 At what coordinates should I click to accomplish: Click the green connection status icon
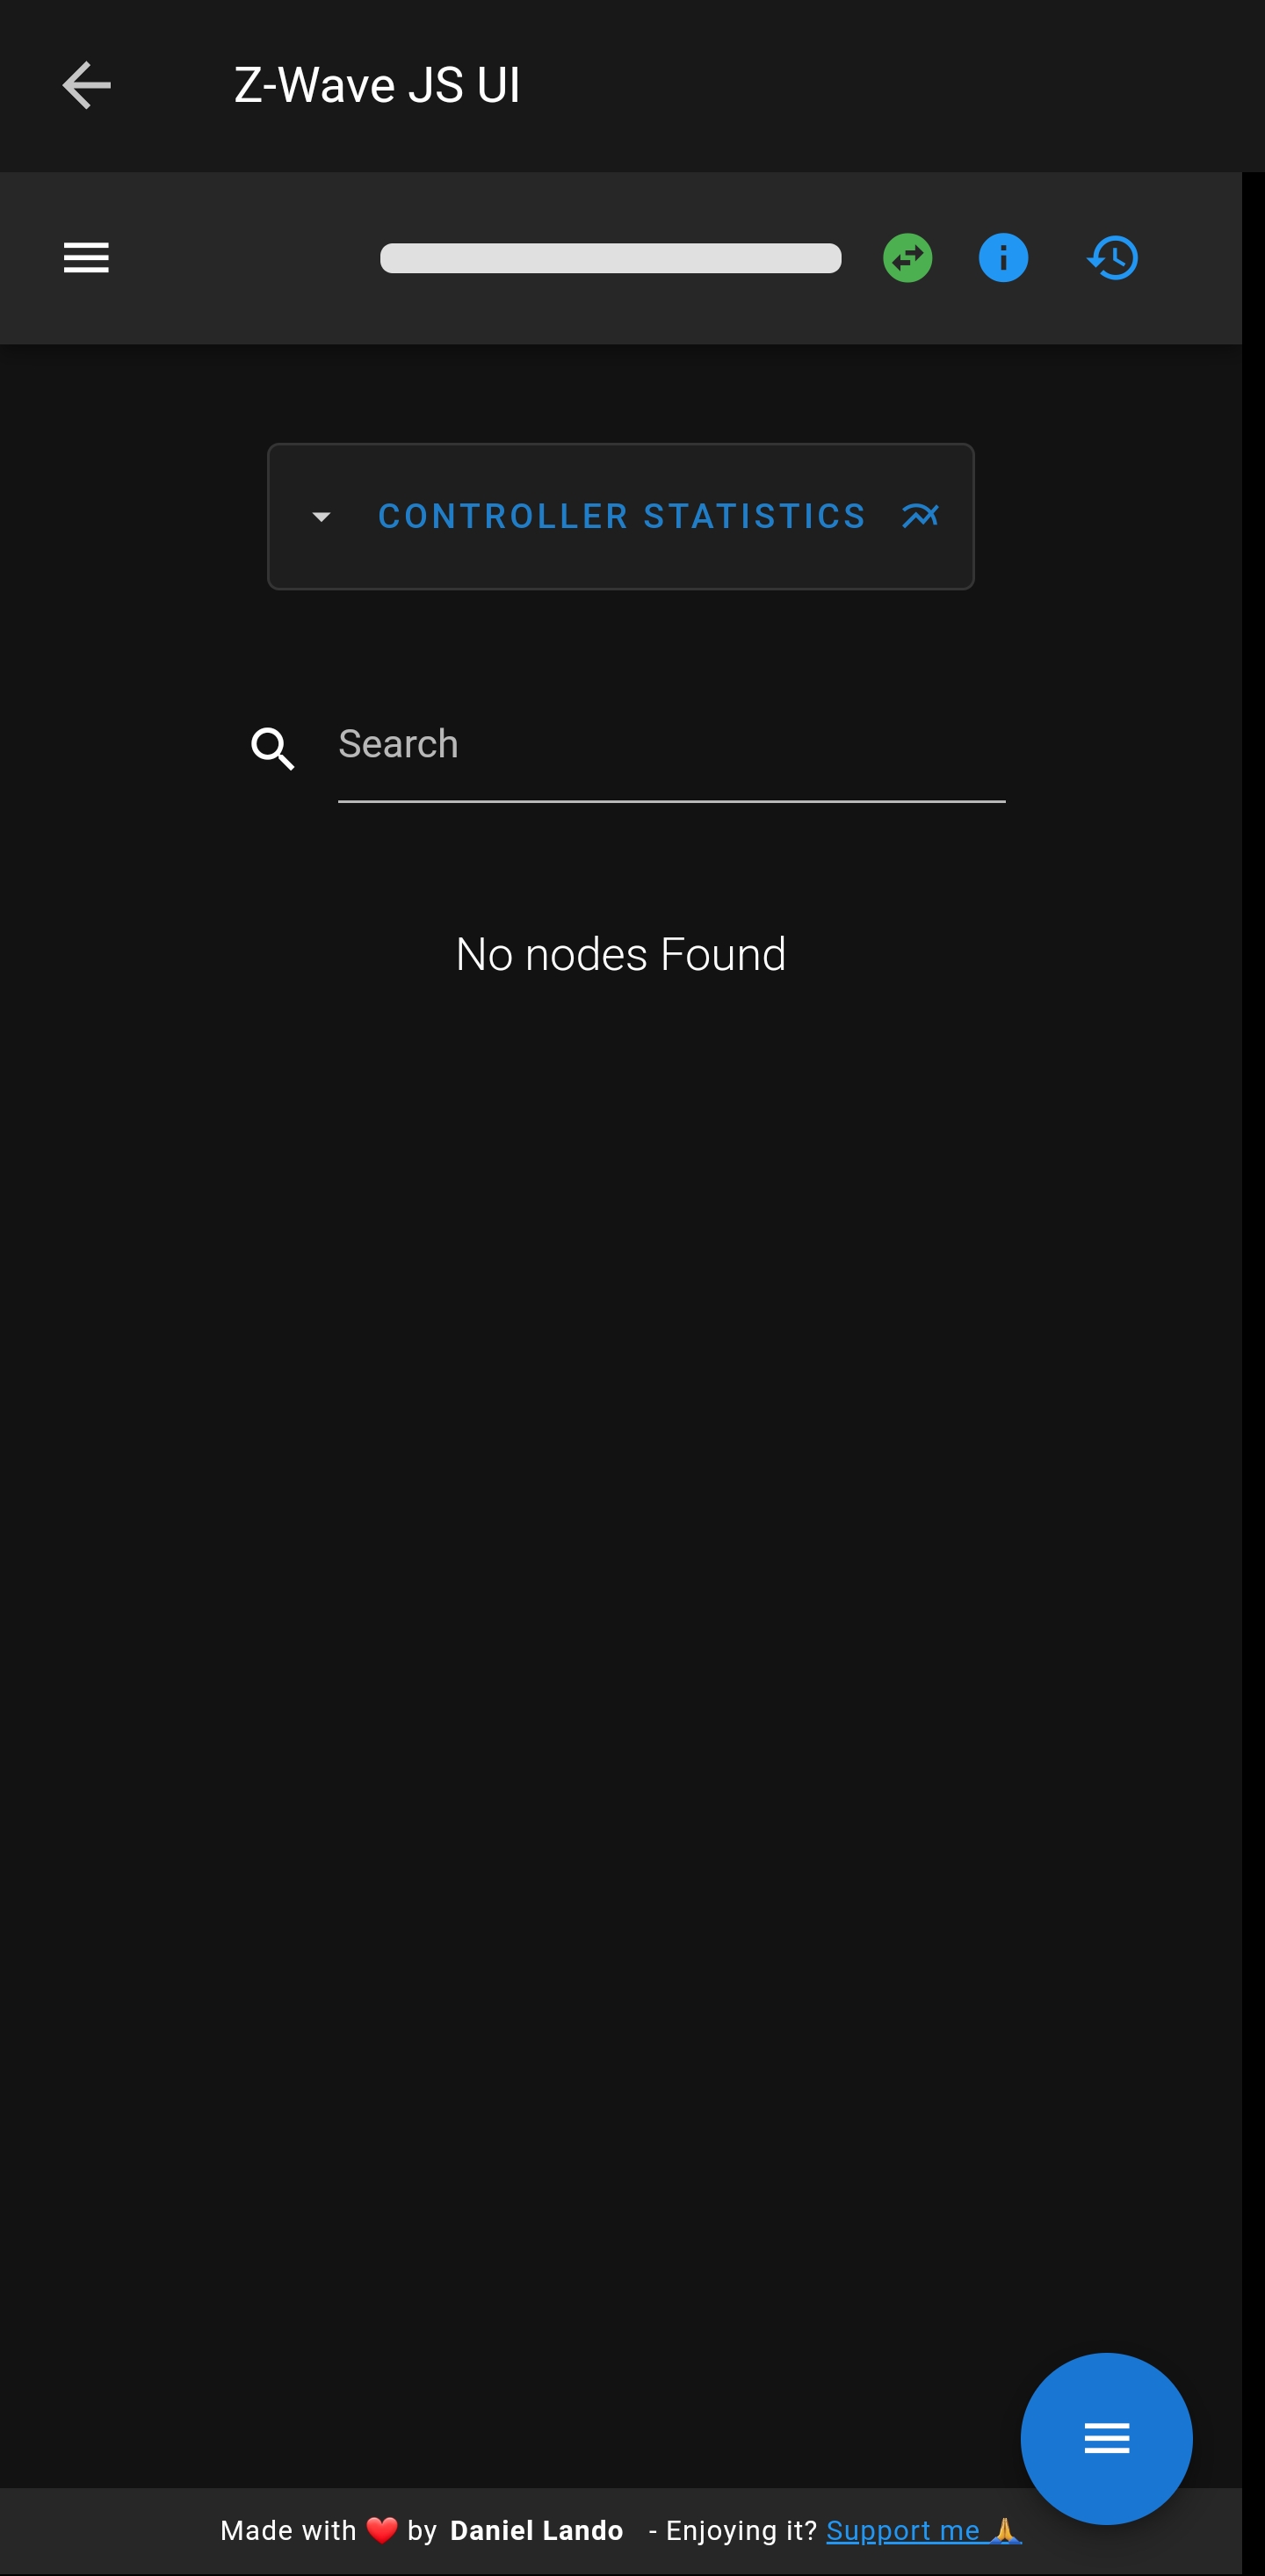(907, 258)
